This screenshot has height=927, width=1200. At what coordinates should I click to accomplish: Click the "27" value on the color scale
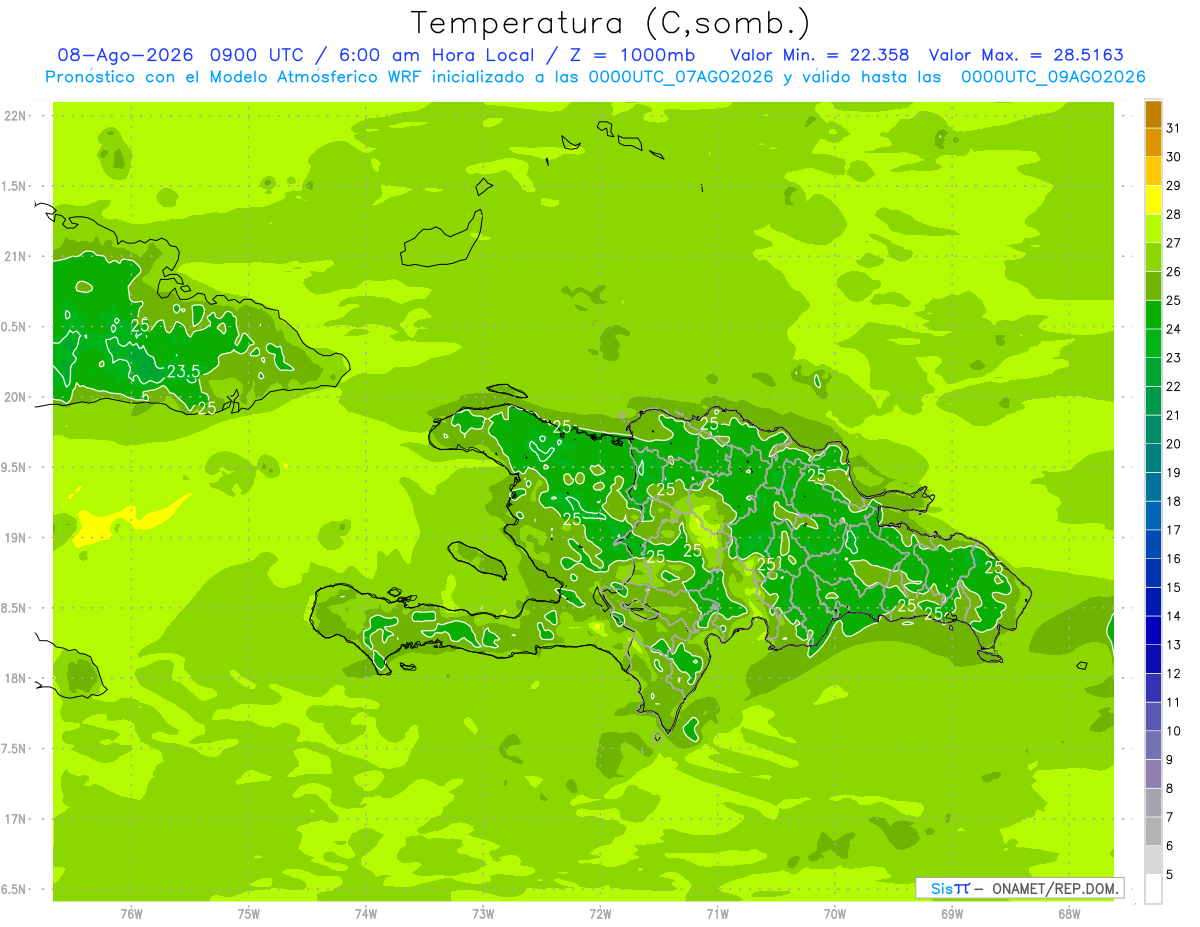(x=1174, y=243)
